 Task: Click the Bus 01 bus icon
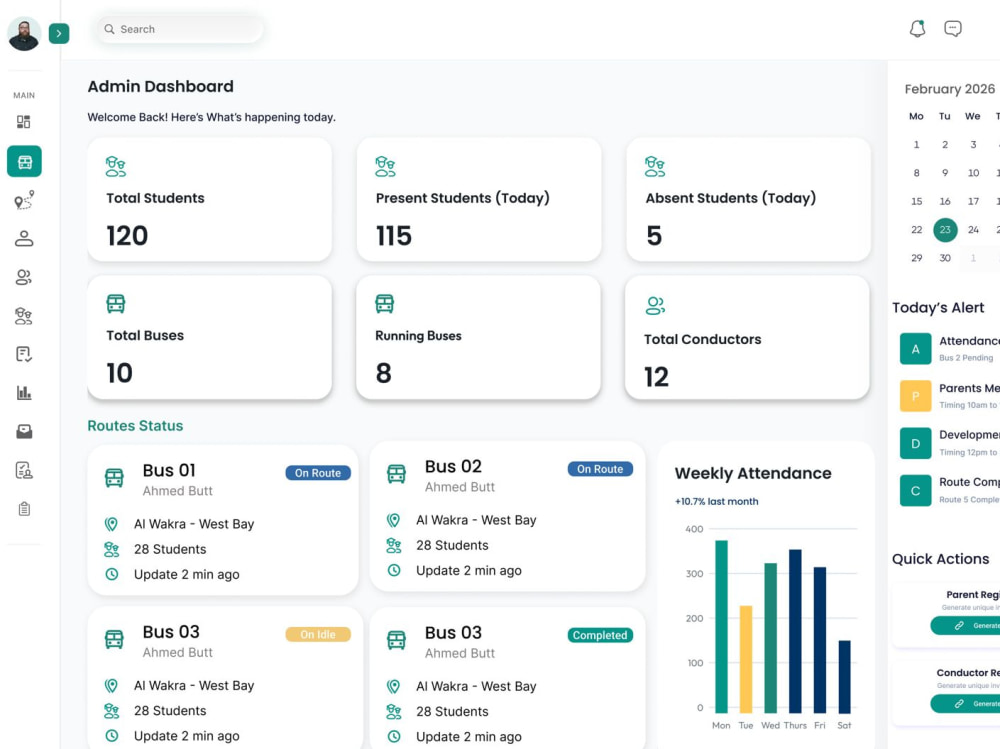(114, 478)
